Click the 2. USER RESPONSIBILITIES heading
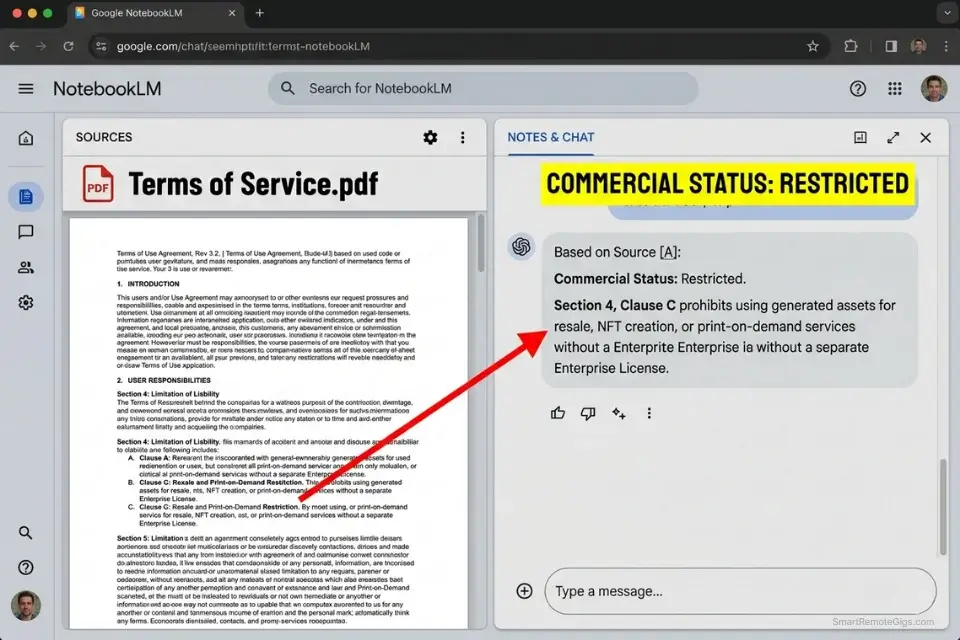Screen dimensions: 960x640 click(163, 380)
